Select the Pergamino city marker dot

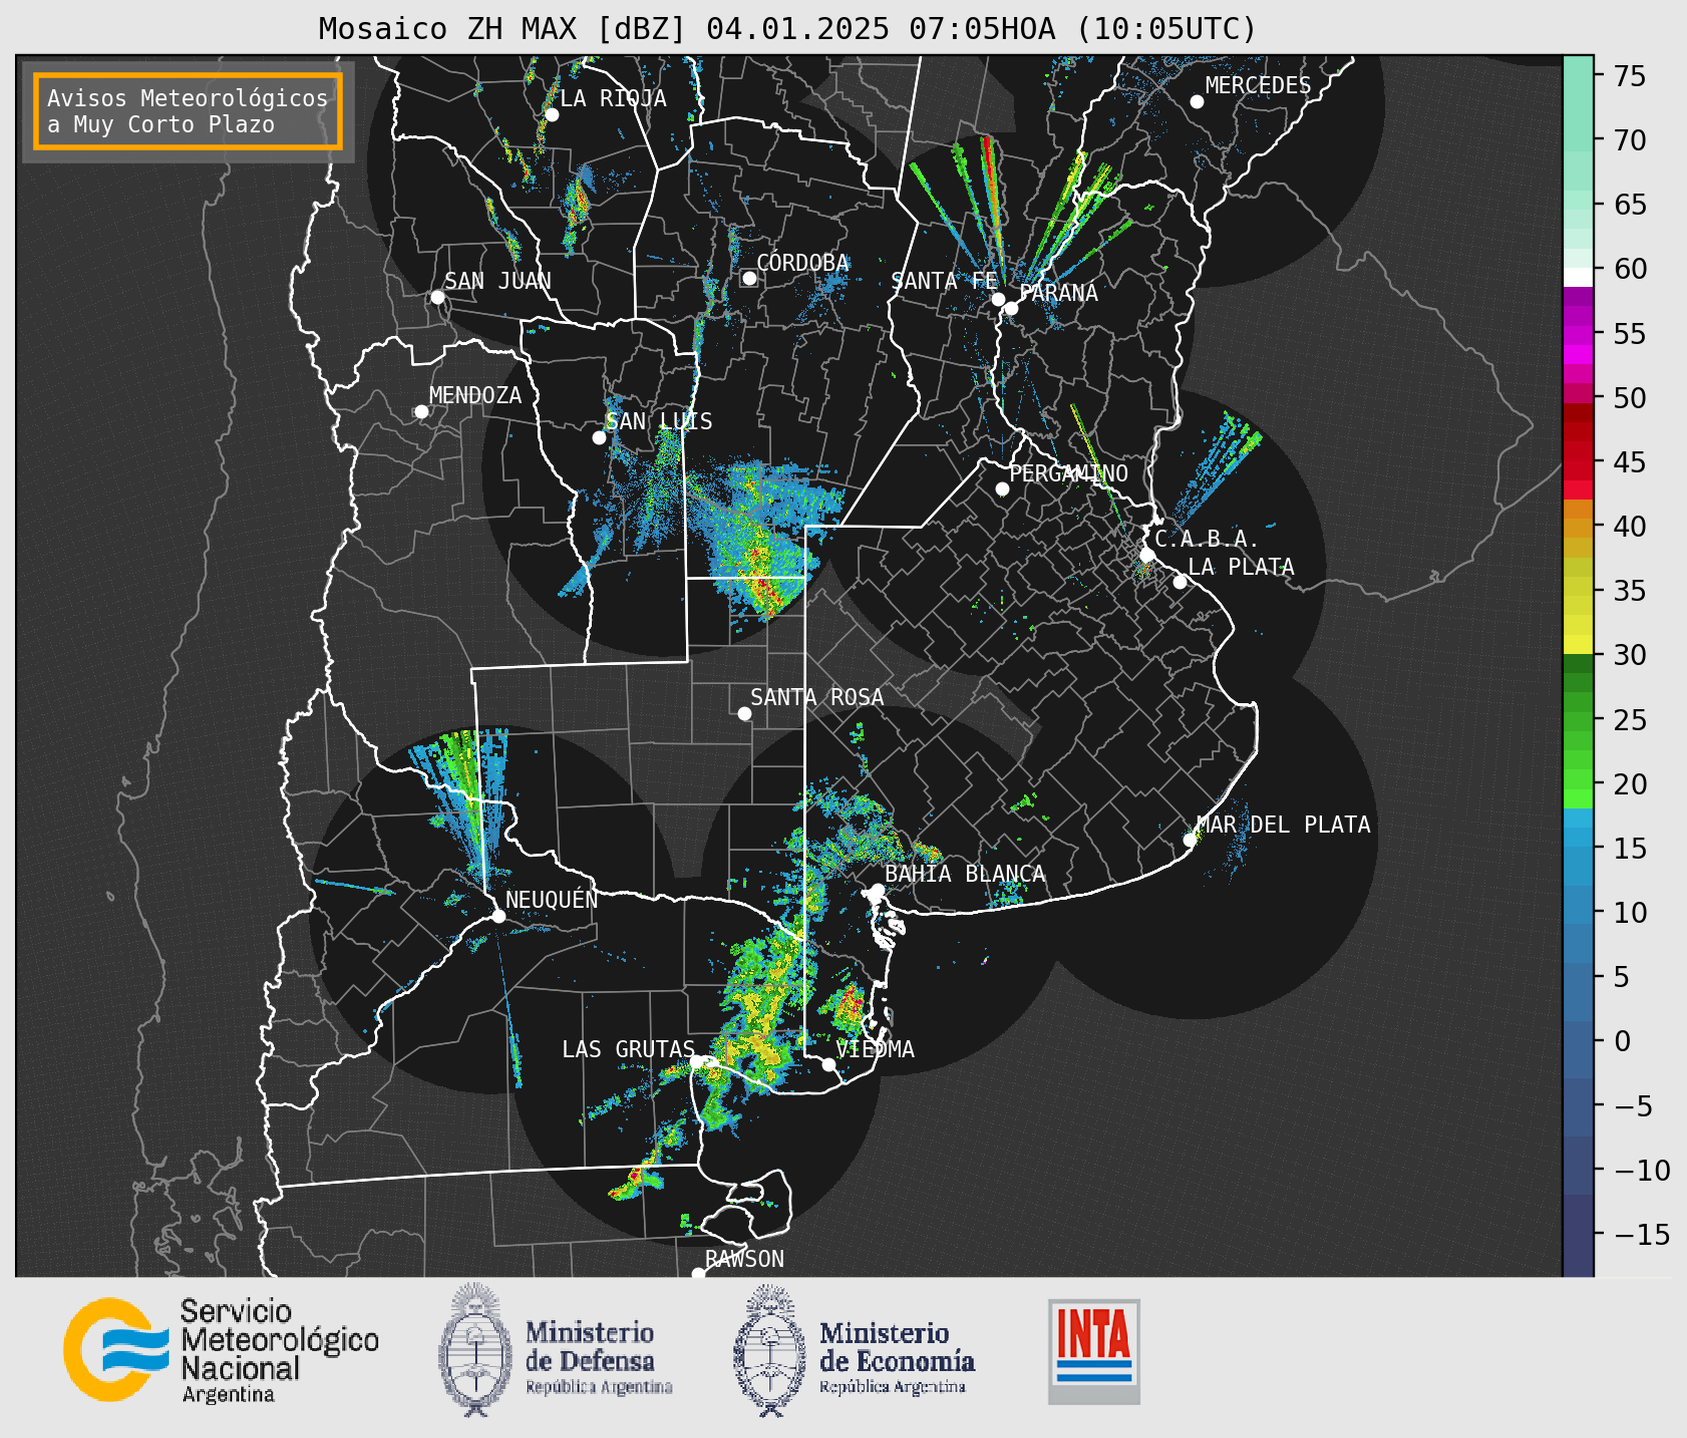point(1002,489)
